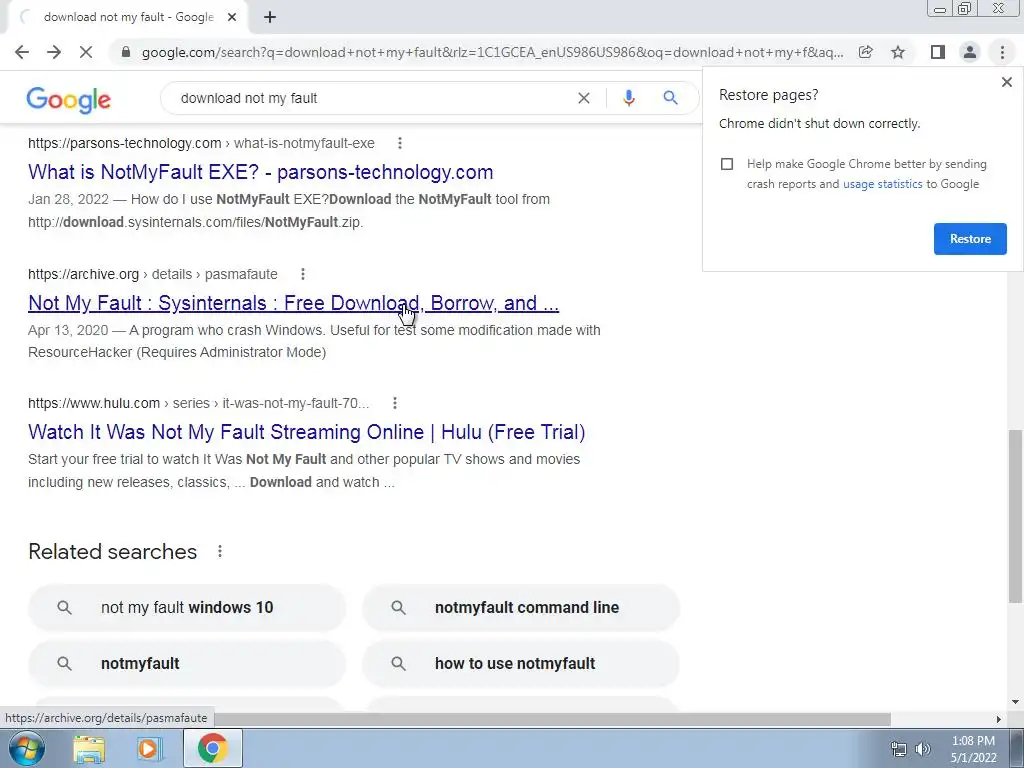Go back to the previous page

tap(22, 52)
